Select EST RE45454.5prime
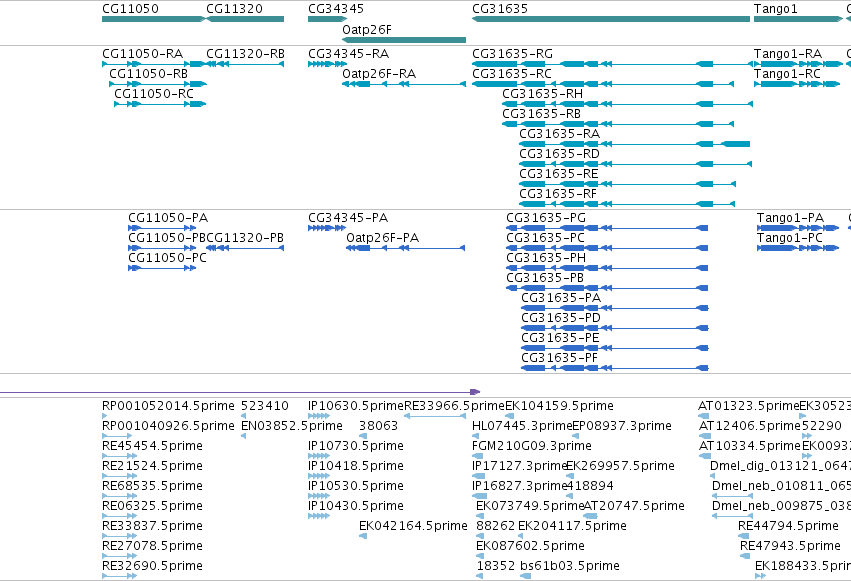 click(119, 456)
